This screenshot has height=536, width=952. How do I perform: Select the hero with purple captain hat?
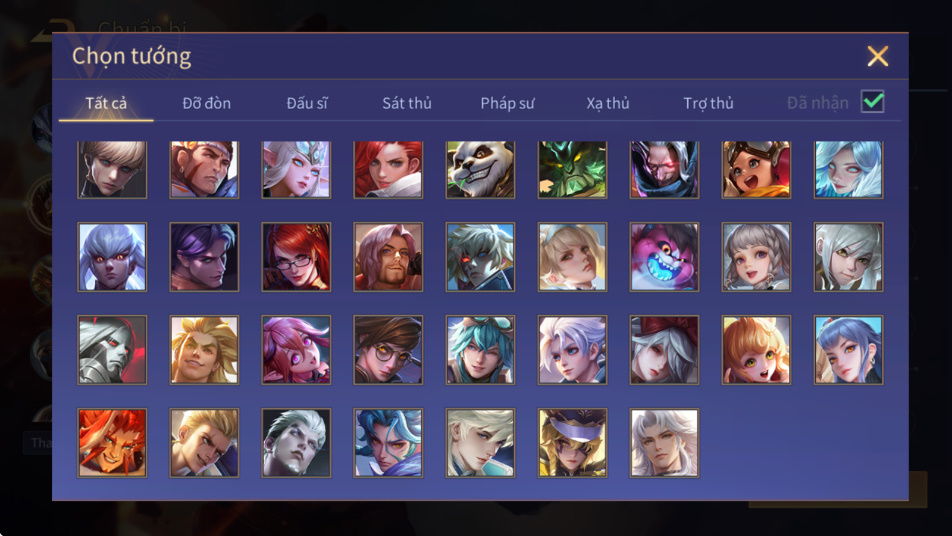572,443
